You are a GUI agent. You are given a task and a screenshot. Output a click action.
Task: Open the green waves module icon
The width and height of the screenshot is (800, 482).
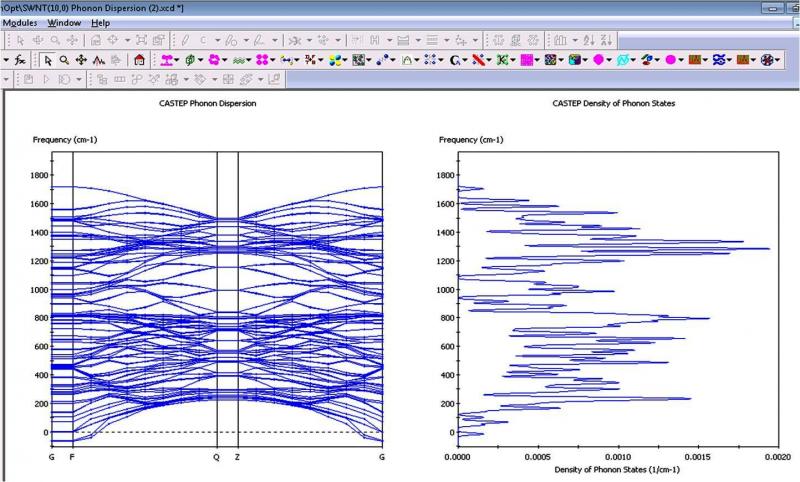[x=238, y=60]
